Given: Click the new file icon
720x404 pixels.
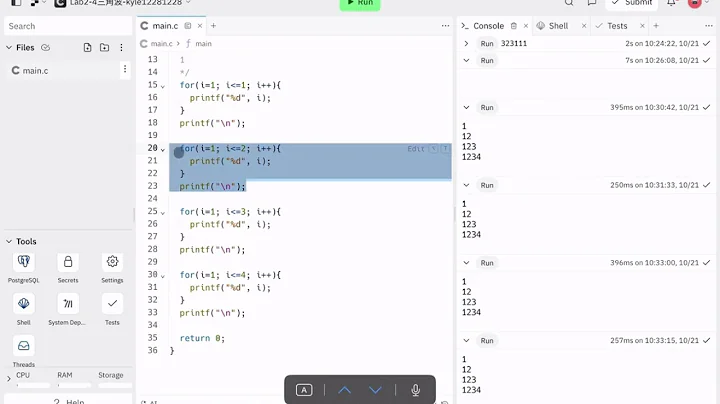Looking at the screenshot, I should click(x=87, y=47).
